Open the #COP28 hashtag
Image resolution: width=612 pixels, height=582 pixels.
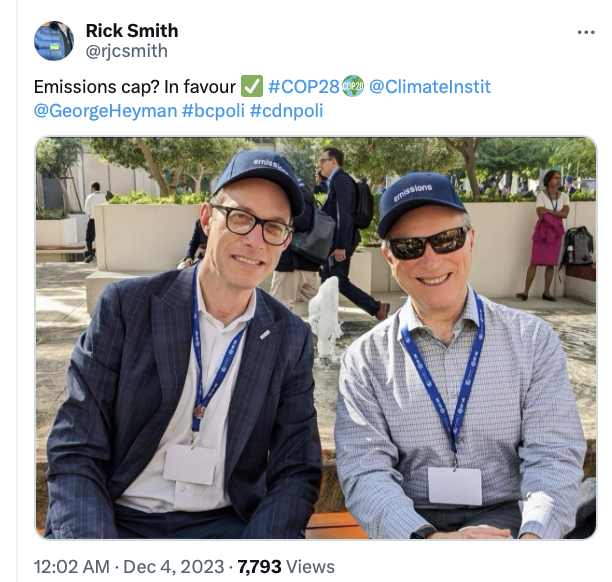click(304, 87)
